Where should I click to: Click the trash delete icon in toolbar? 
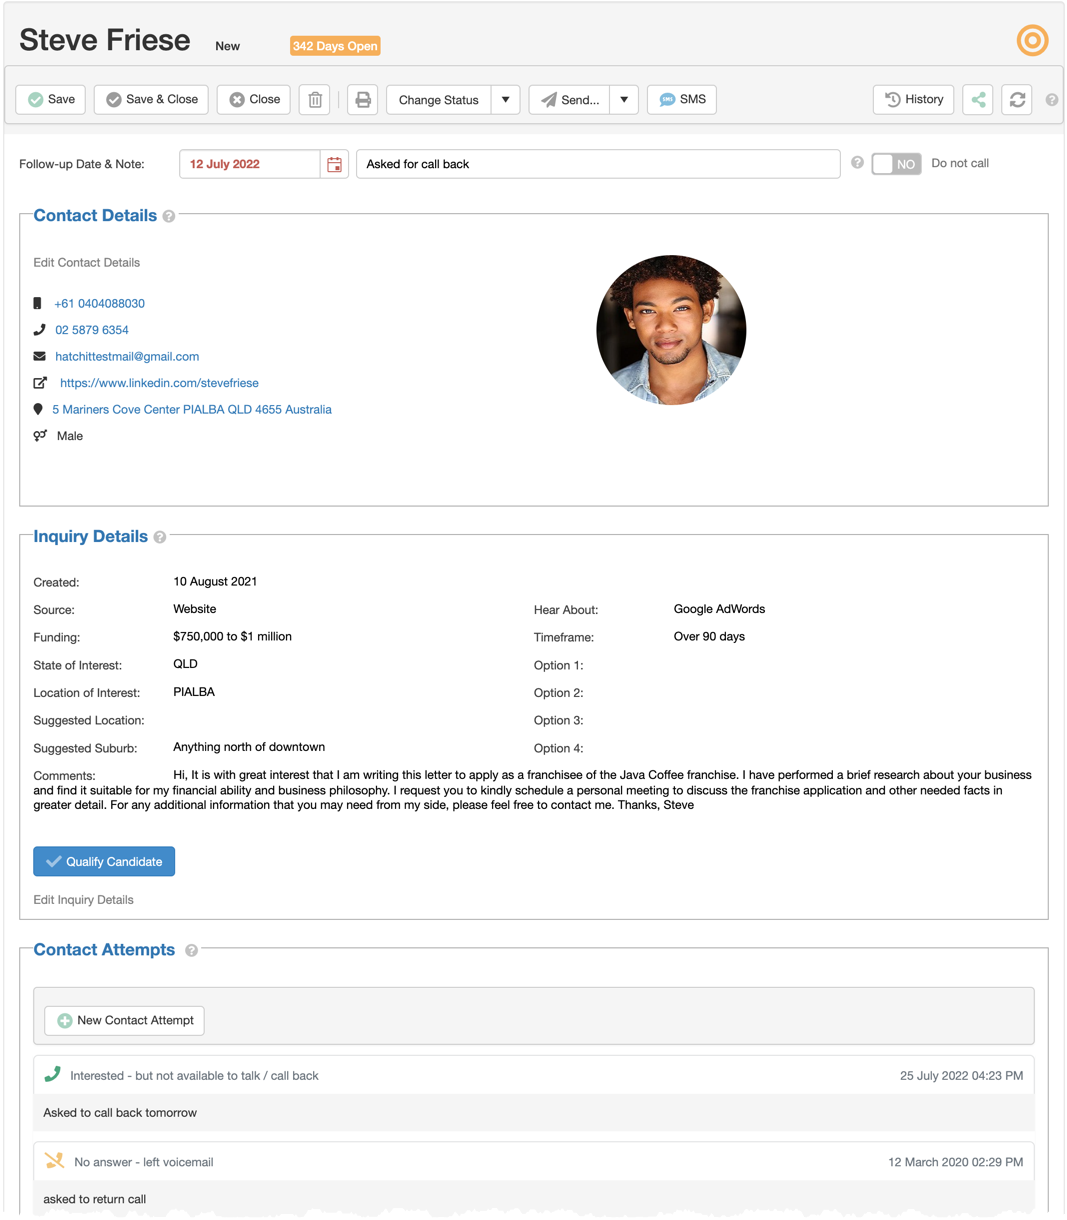(x=315, y=100)
